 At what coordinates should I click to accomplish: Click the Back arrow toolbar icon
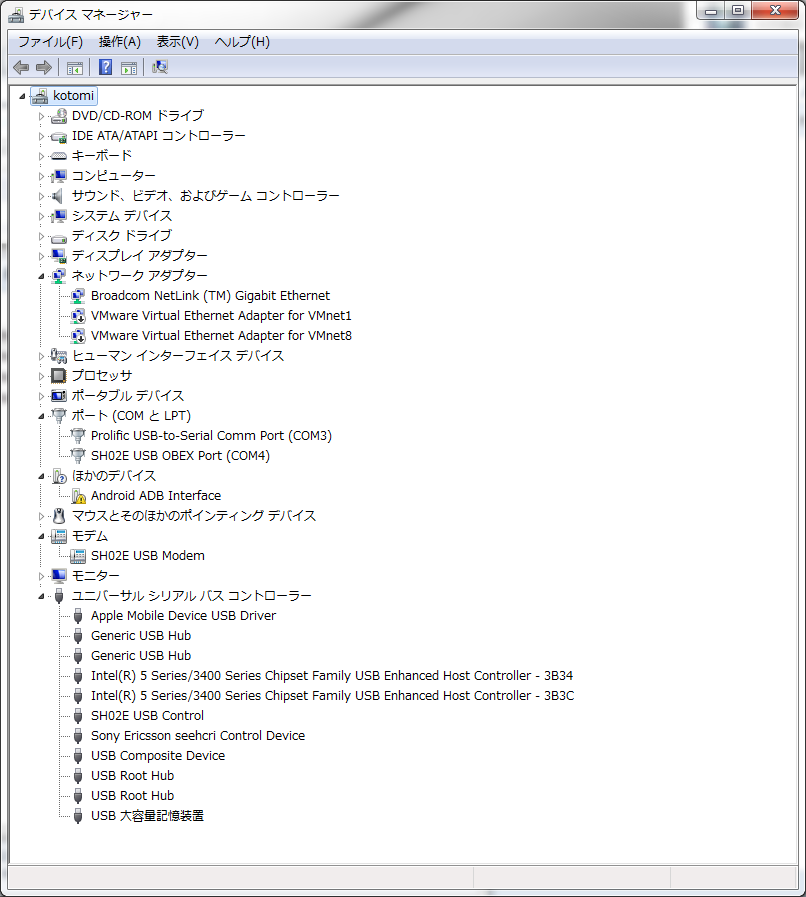pos(20,67)
